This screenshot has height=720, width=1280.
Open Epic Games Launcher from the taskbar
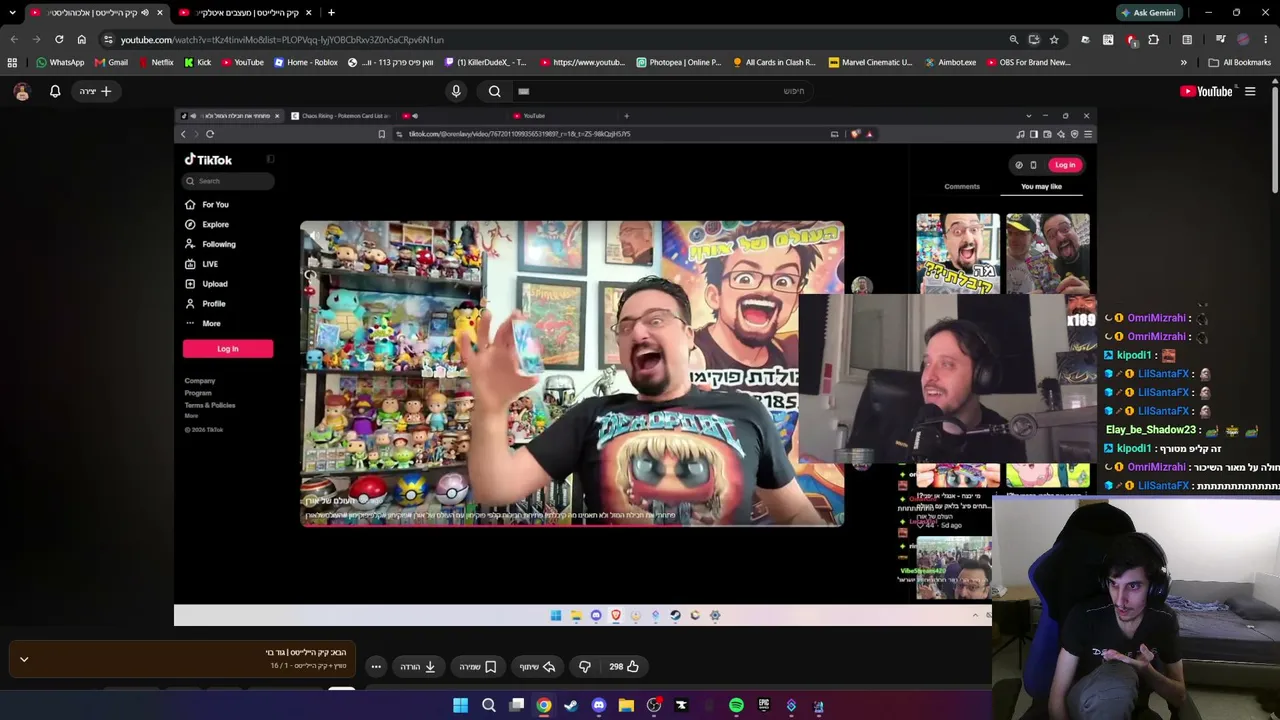[764, 706]
